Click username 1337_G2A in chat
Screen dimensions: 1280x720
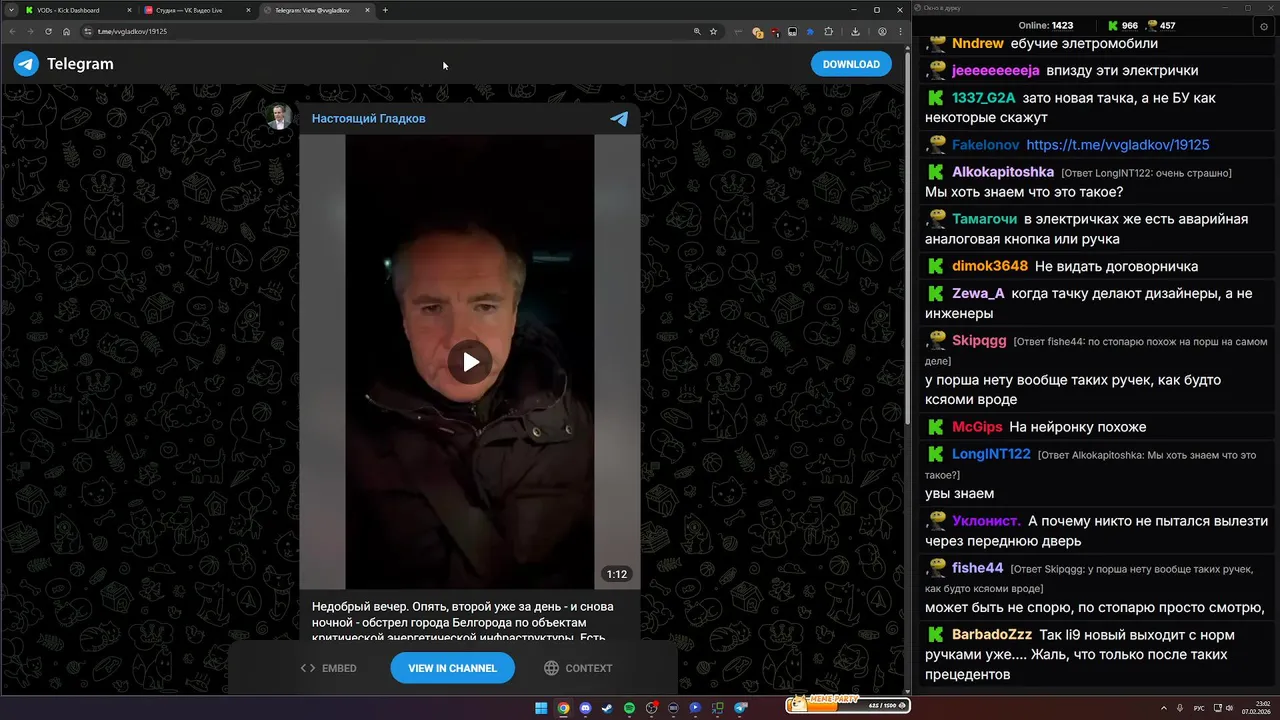coord(983,98)
